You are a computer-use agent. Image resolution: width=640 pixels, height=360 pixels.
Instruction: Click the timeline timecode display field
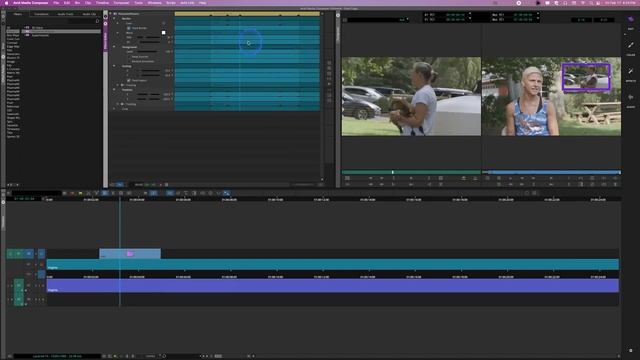coord(24,199)
